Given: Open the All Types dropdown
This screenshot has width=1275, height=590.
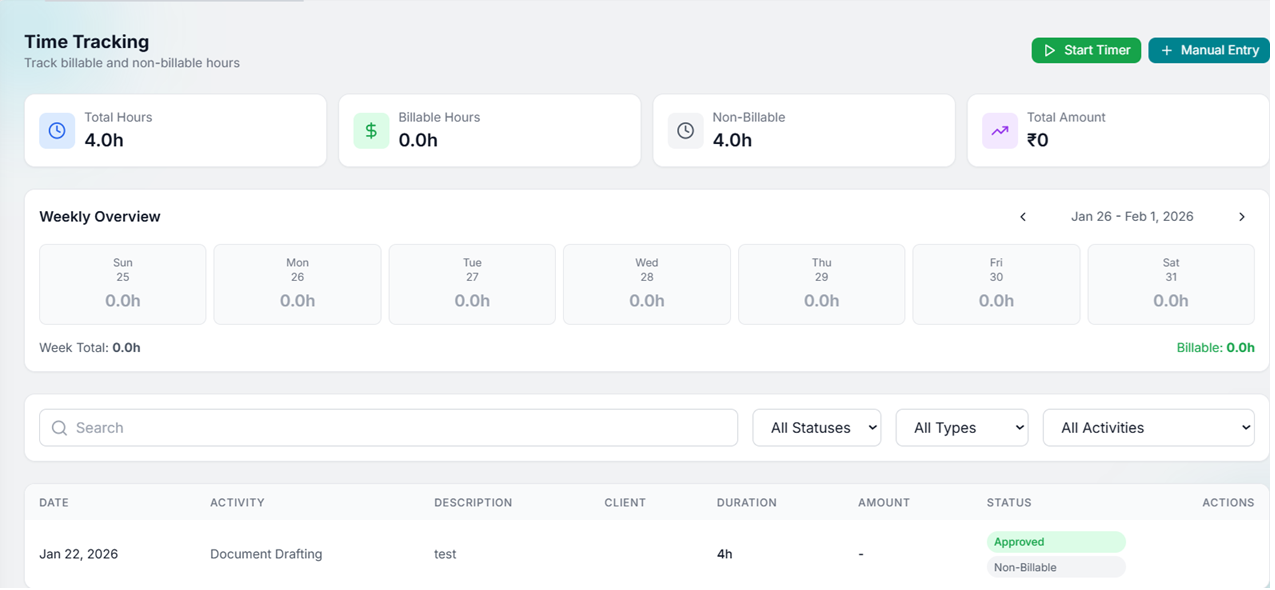Looking at the screenshot, I should click(962, 428).
